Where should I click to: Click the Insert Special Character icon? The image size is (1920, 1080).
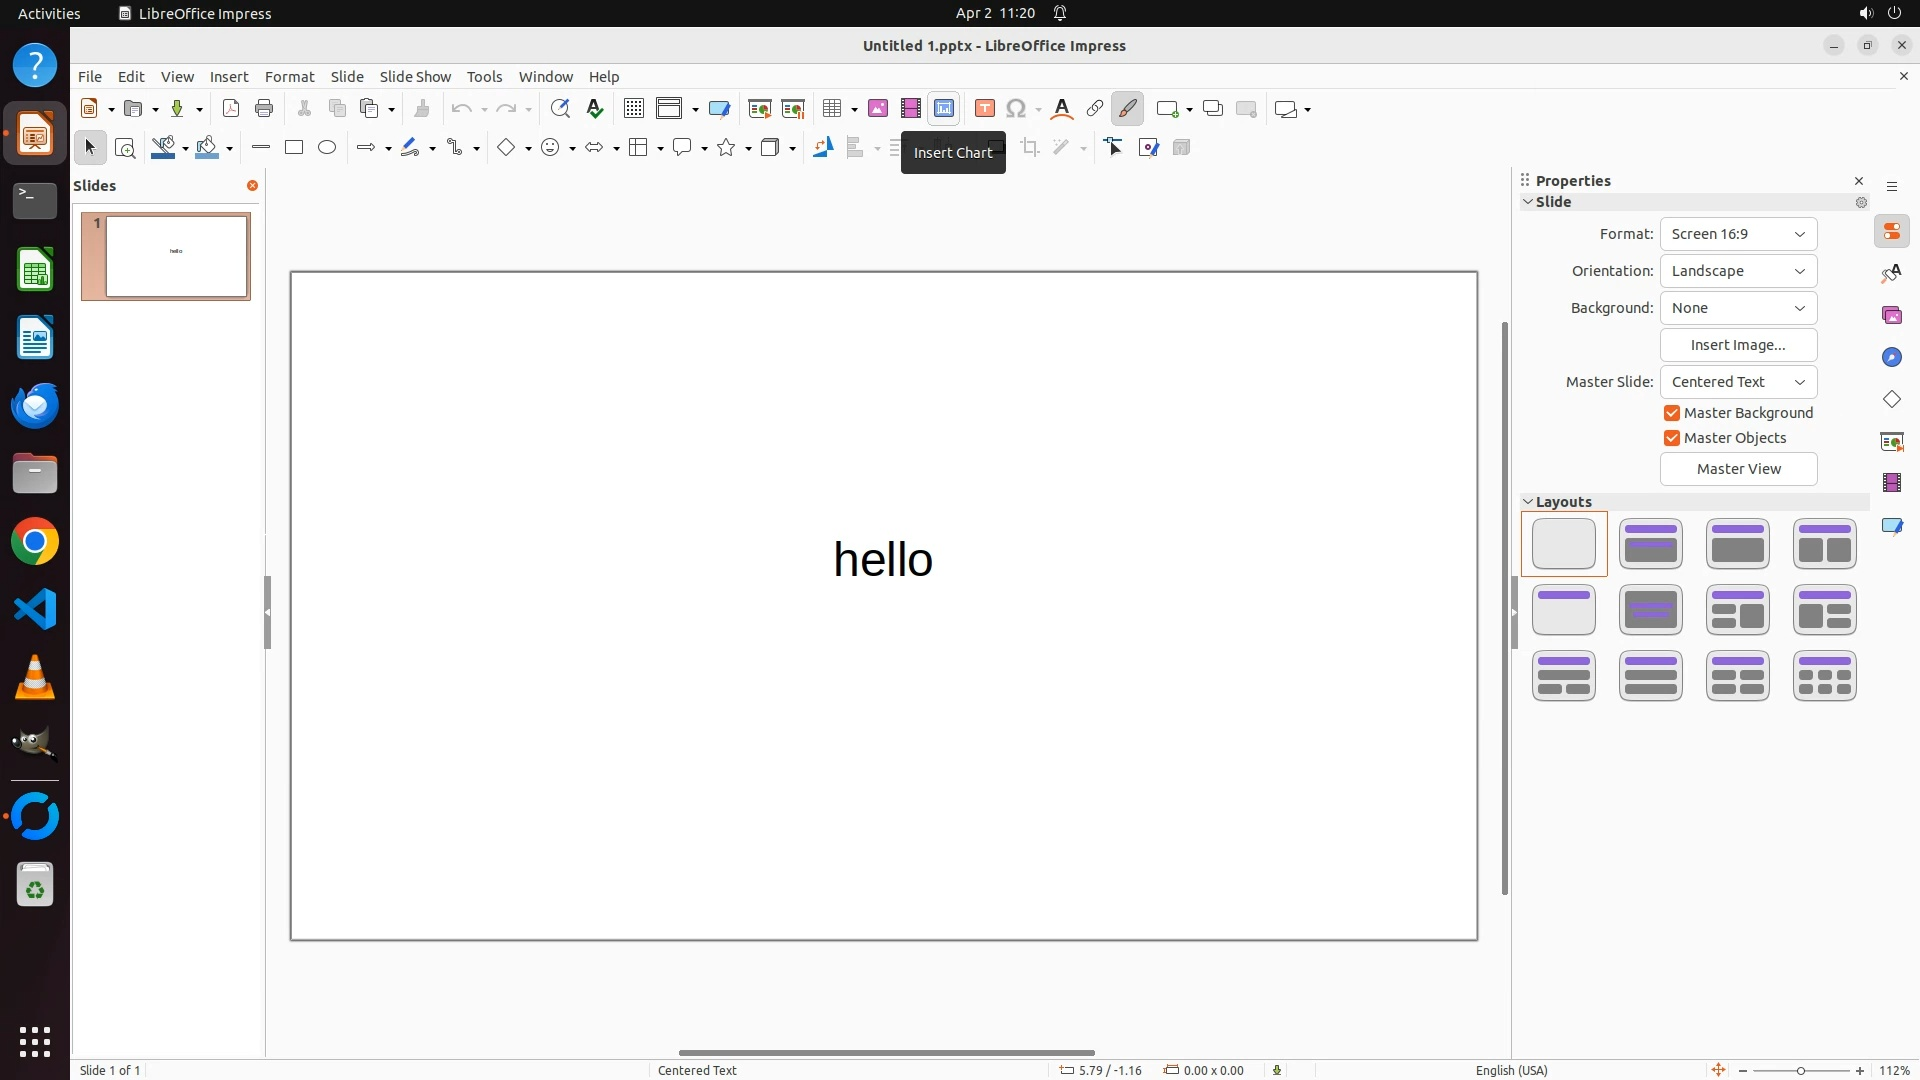(1016, 109)
